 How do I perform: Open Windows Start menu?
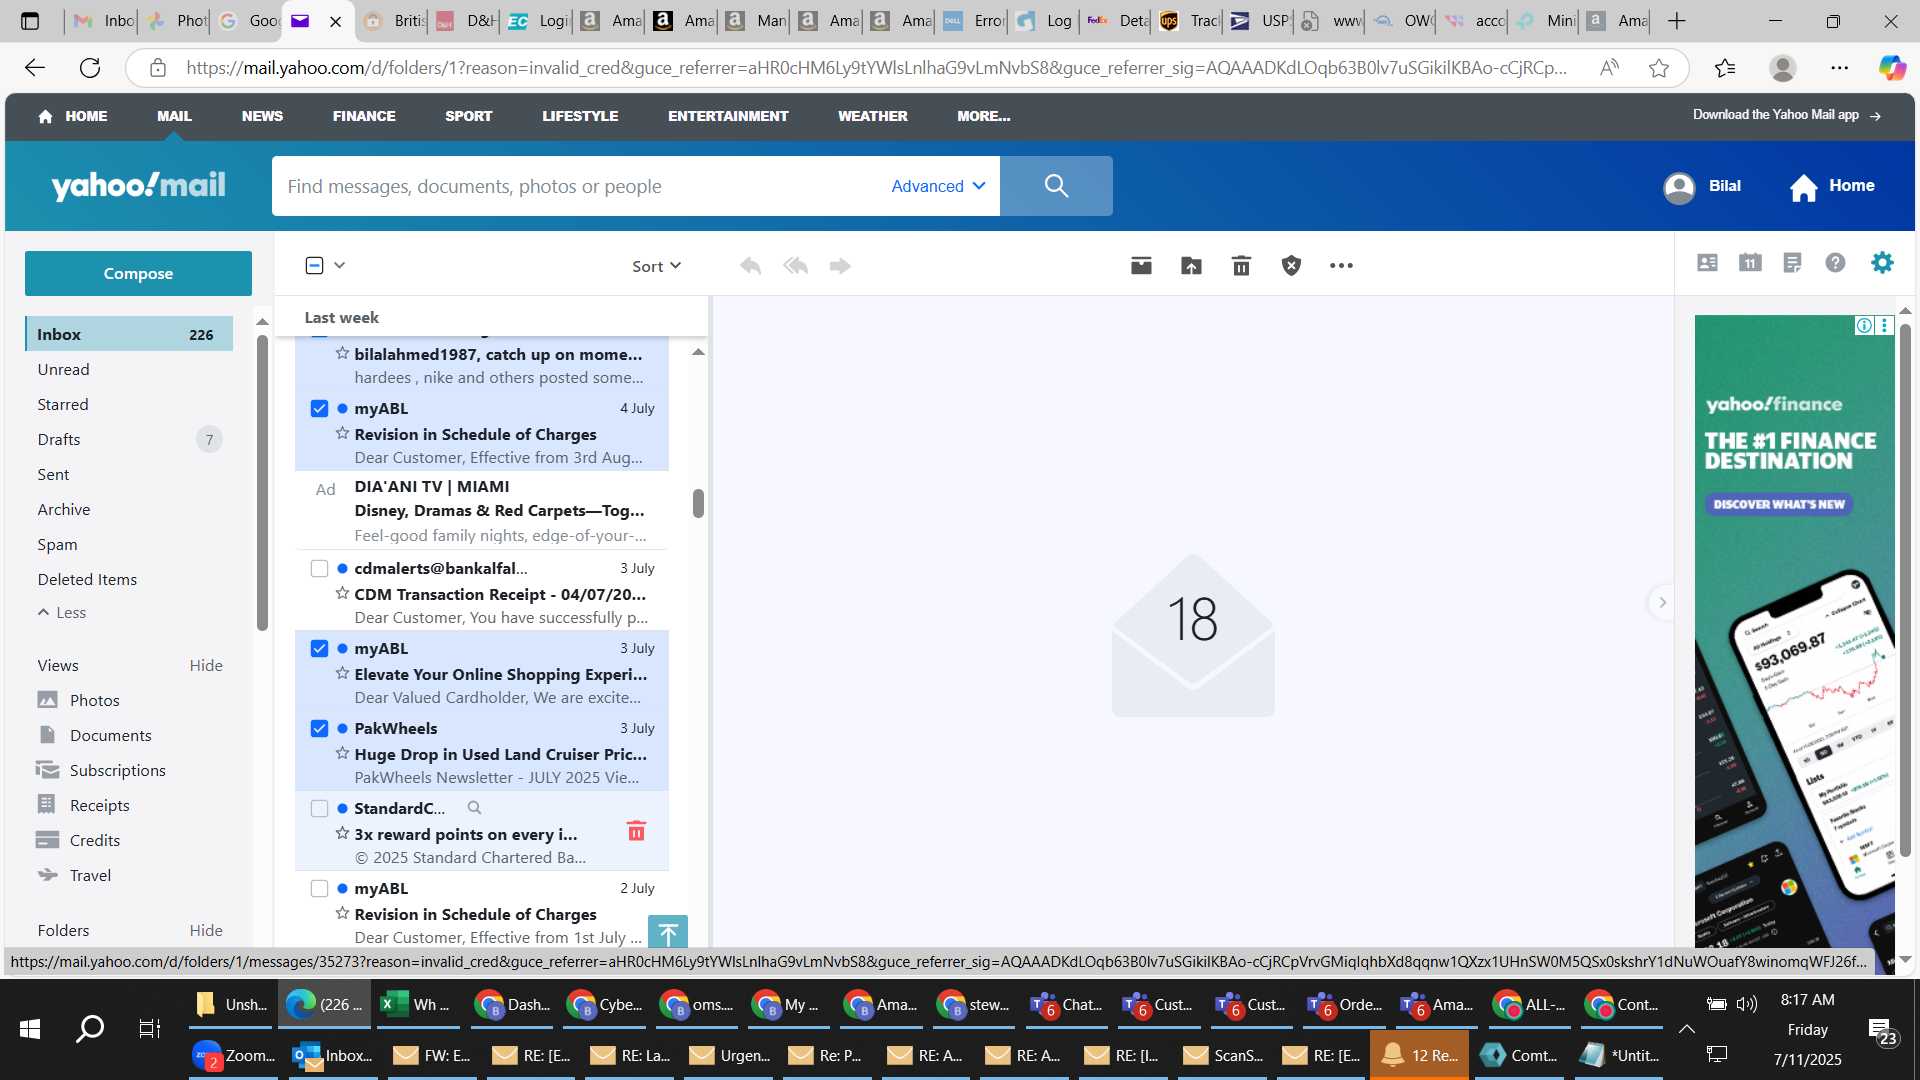[30, 1029]
